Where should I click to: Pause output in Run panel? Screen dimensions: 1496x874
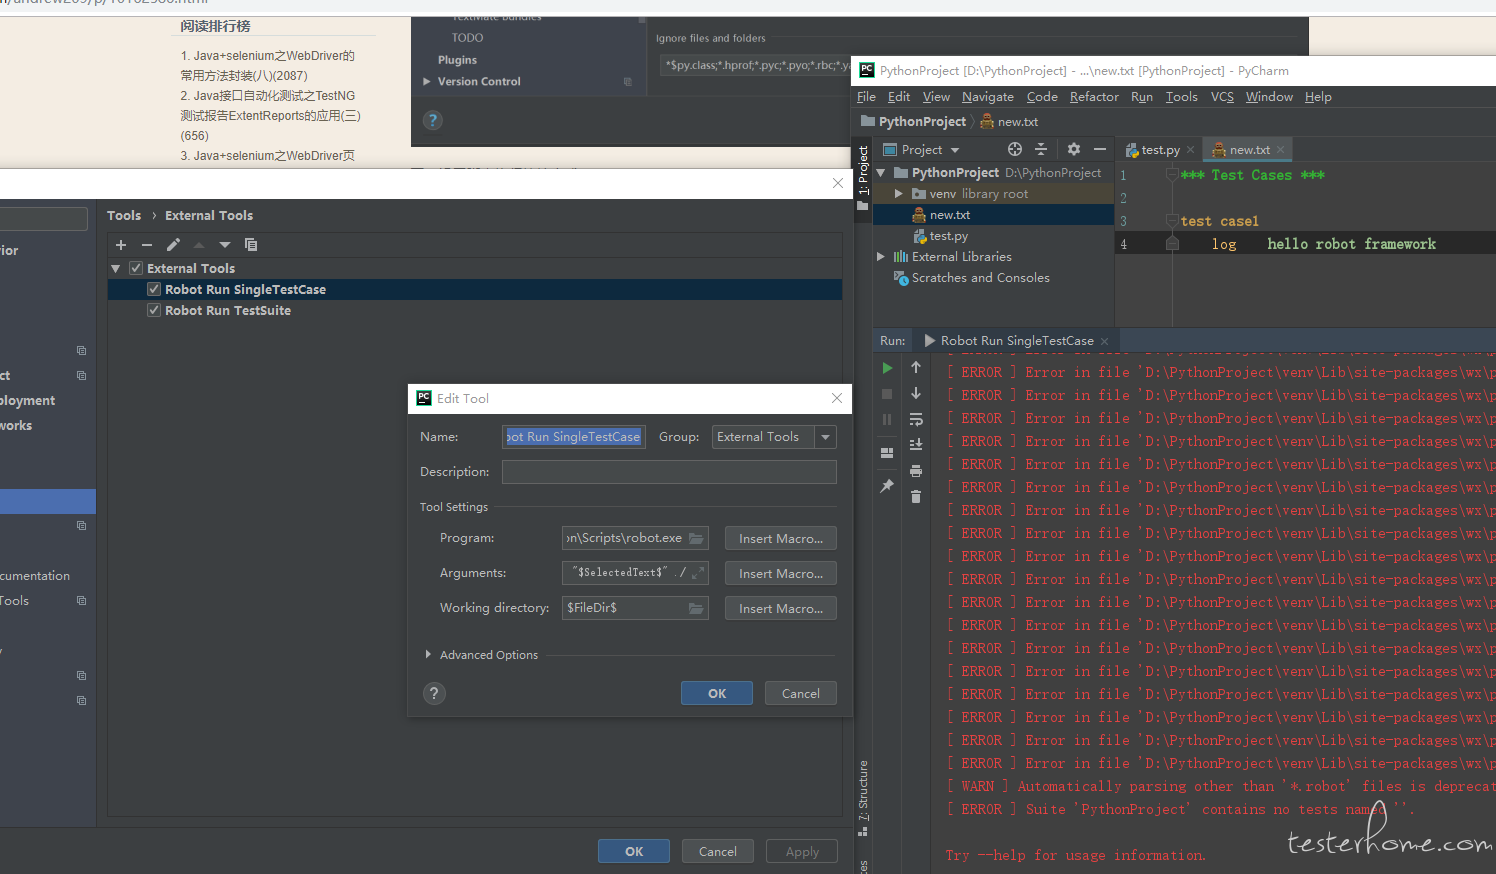(887, 419)
